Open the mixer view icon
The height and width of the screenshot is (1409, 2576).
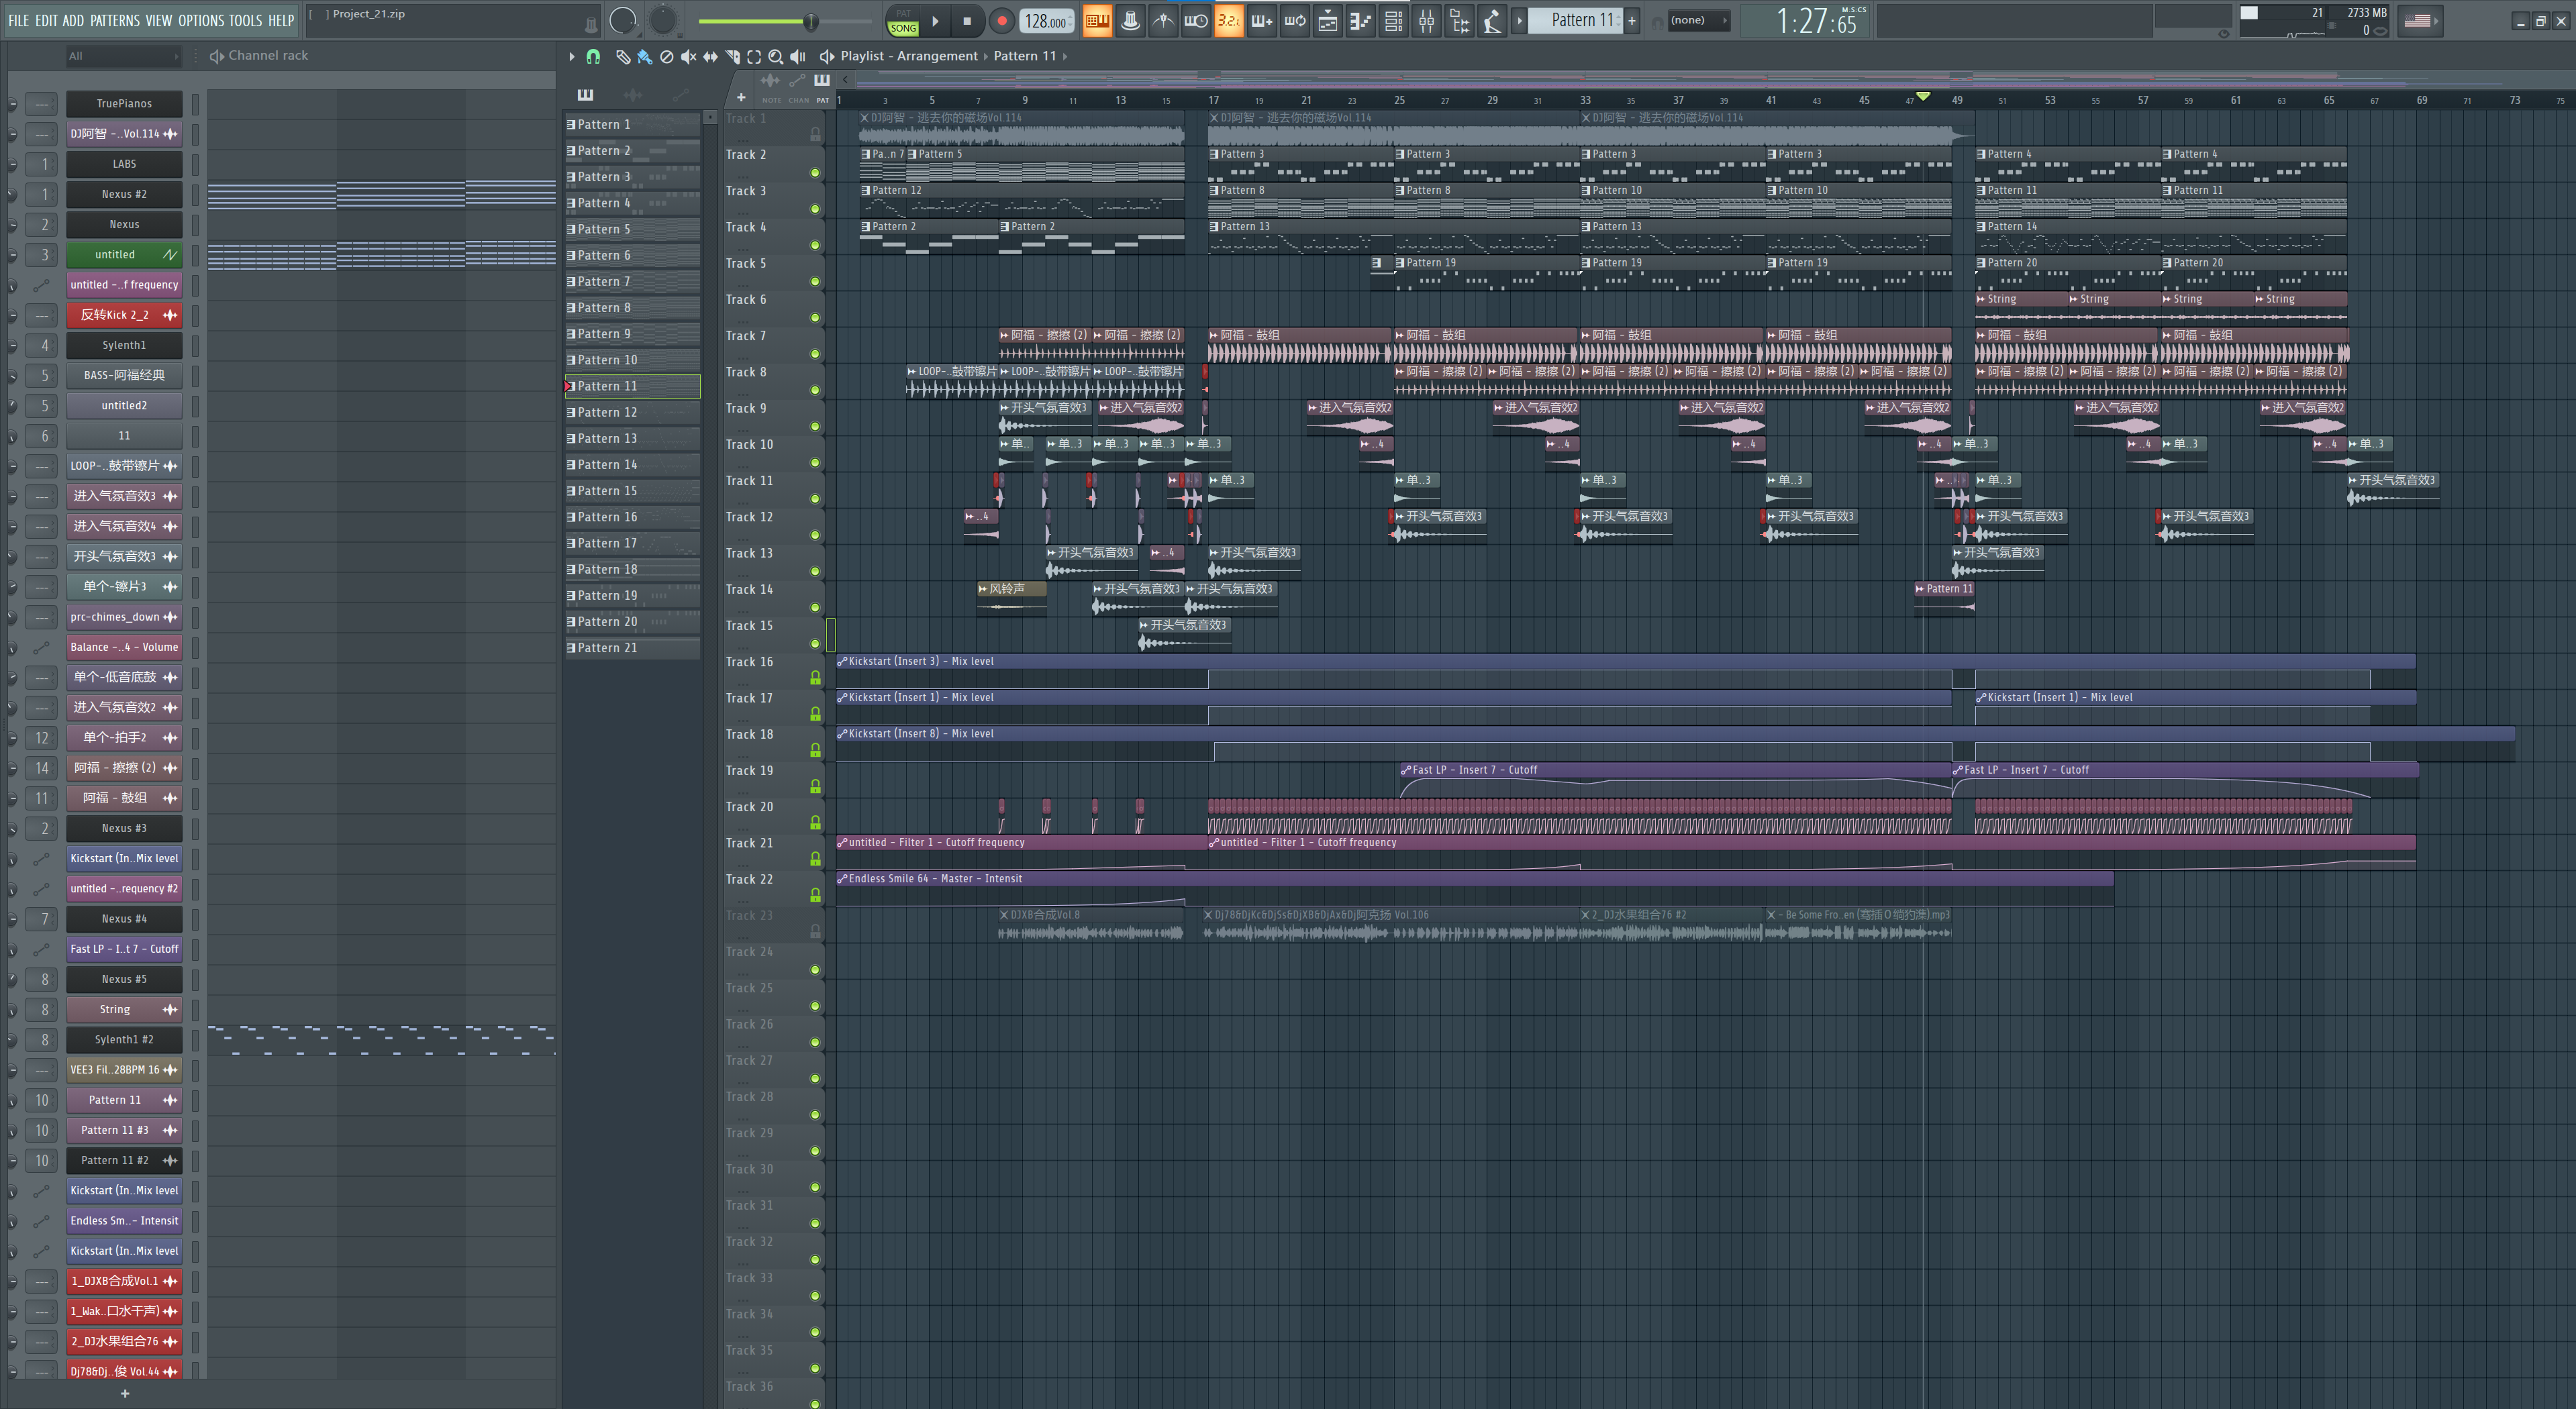(x=1427, y=20)
